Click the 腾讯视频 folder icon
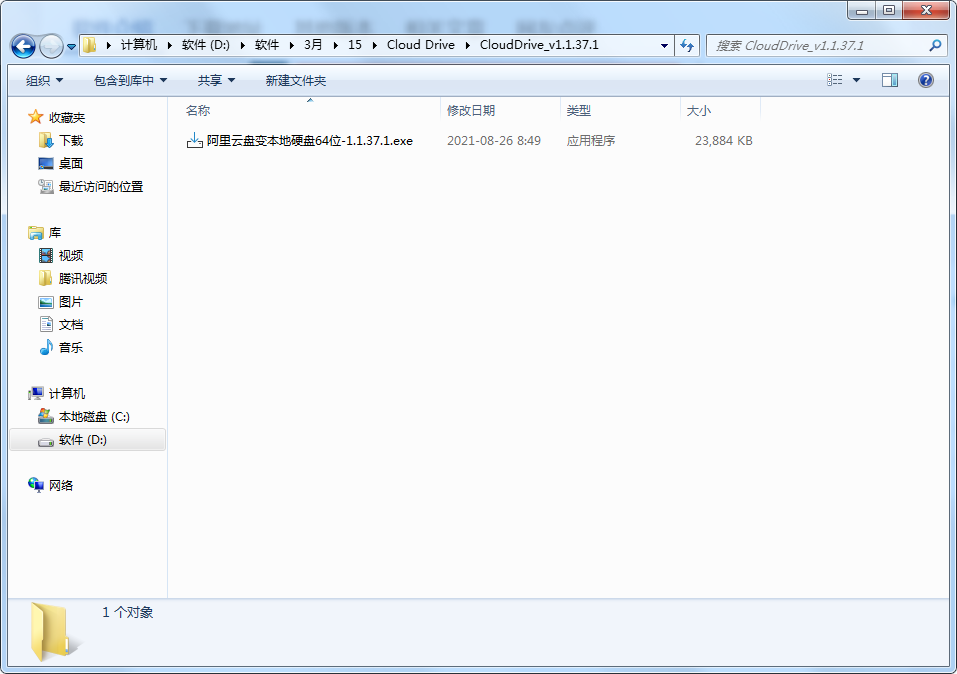 coord(46,278)
